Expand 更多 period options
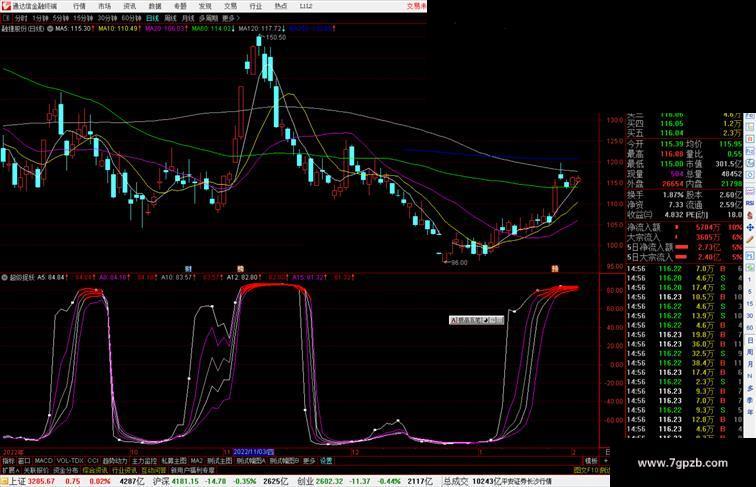The image size is (756, 487). pos(231,18)
